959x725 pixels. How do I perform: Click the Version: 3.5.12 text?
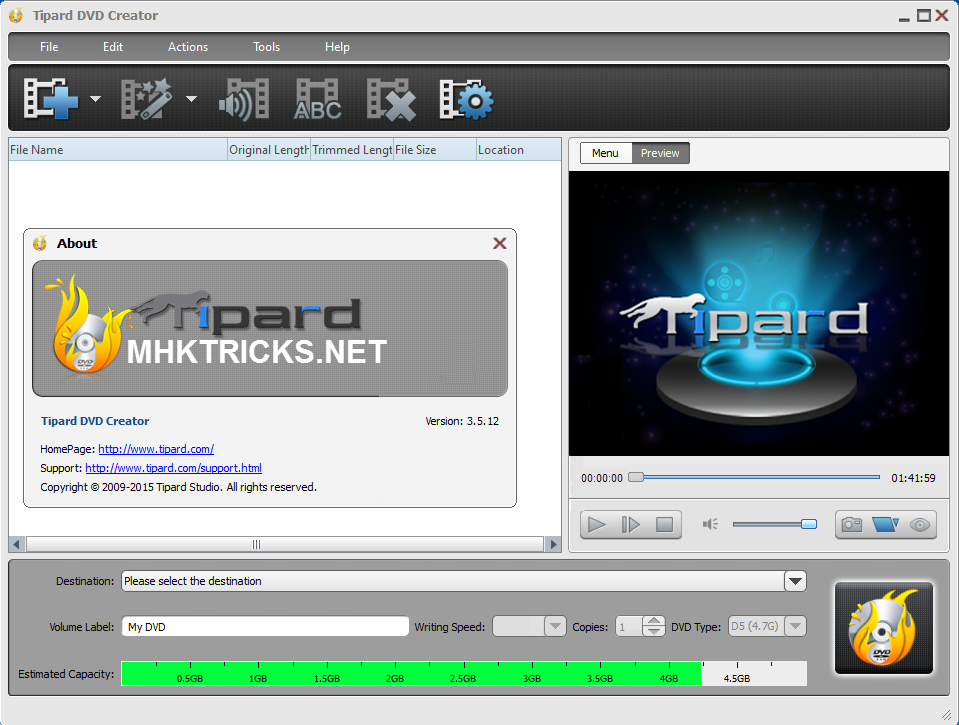coord(462,421)
